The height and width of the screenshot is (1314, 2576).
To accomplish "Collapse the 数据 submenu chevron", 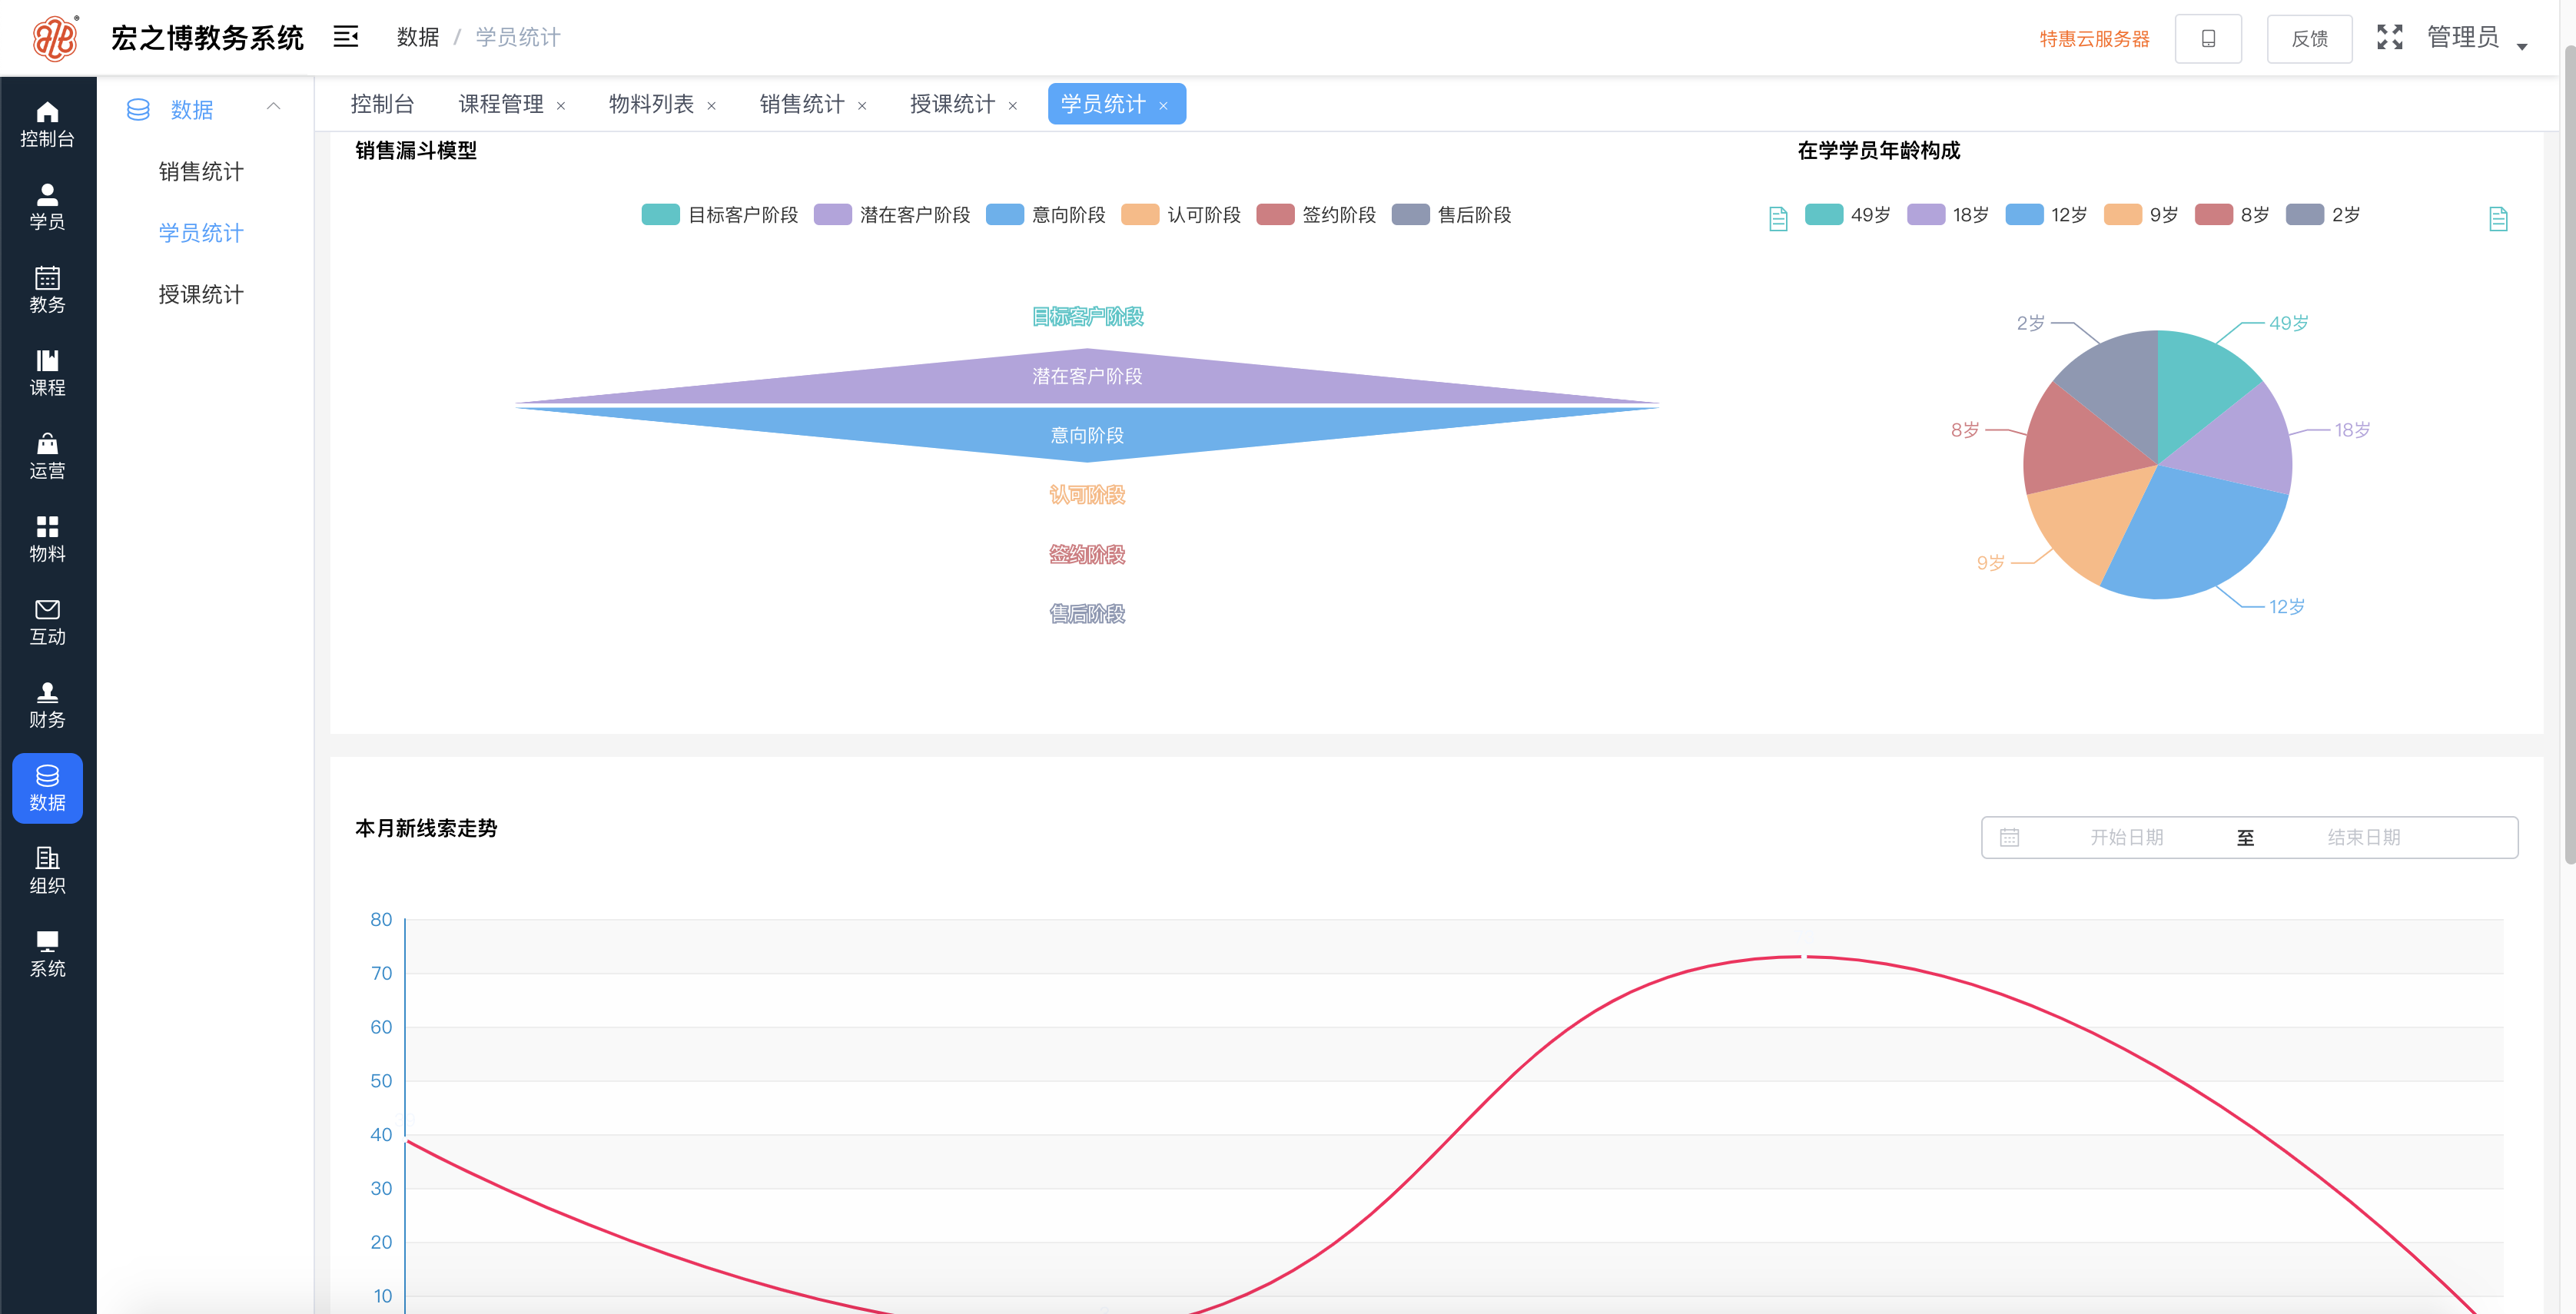I will click(273, 107).
